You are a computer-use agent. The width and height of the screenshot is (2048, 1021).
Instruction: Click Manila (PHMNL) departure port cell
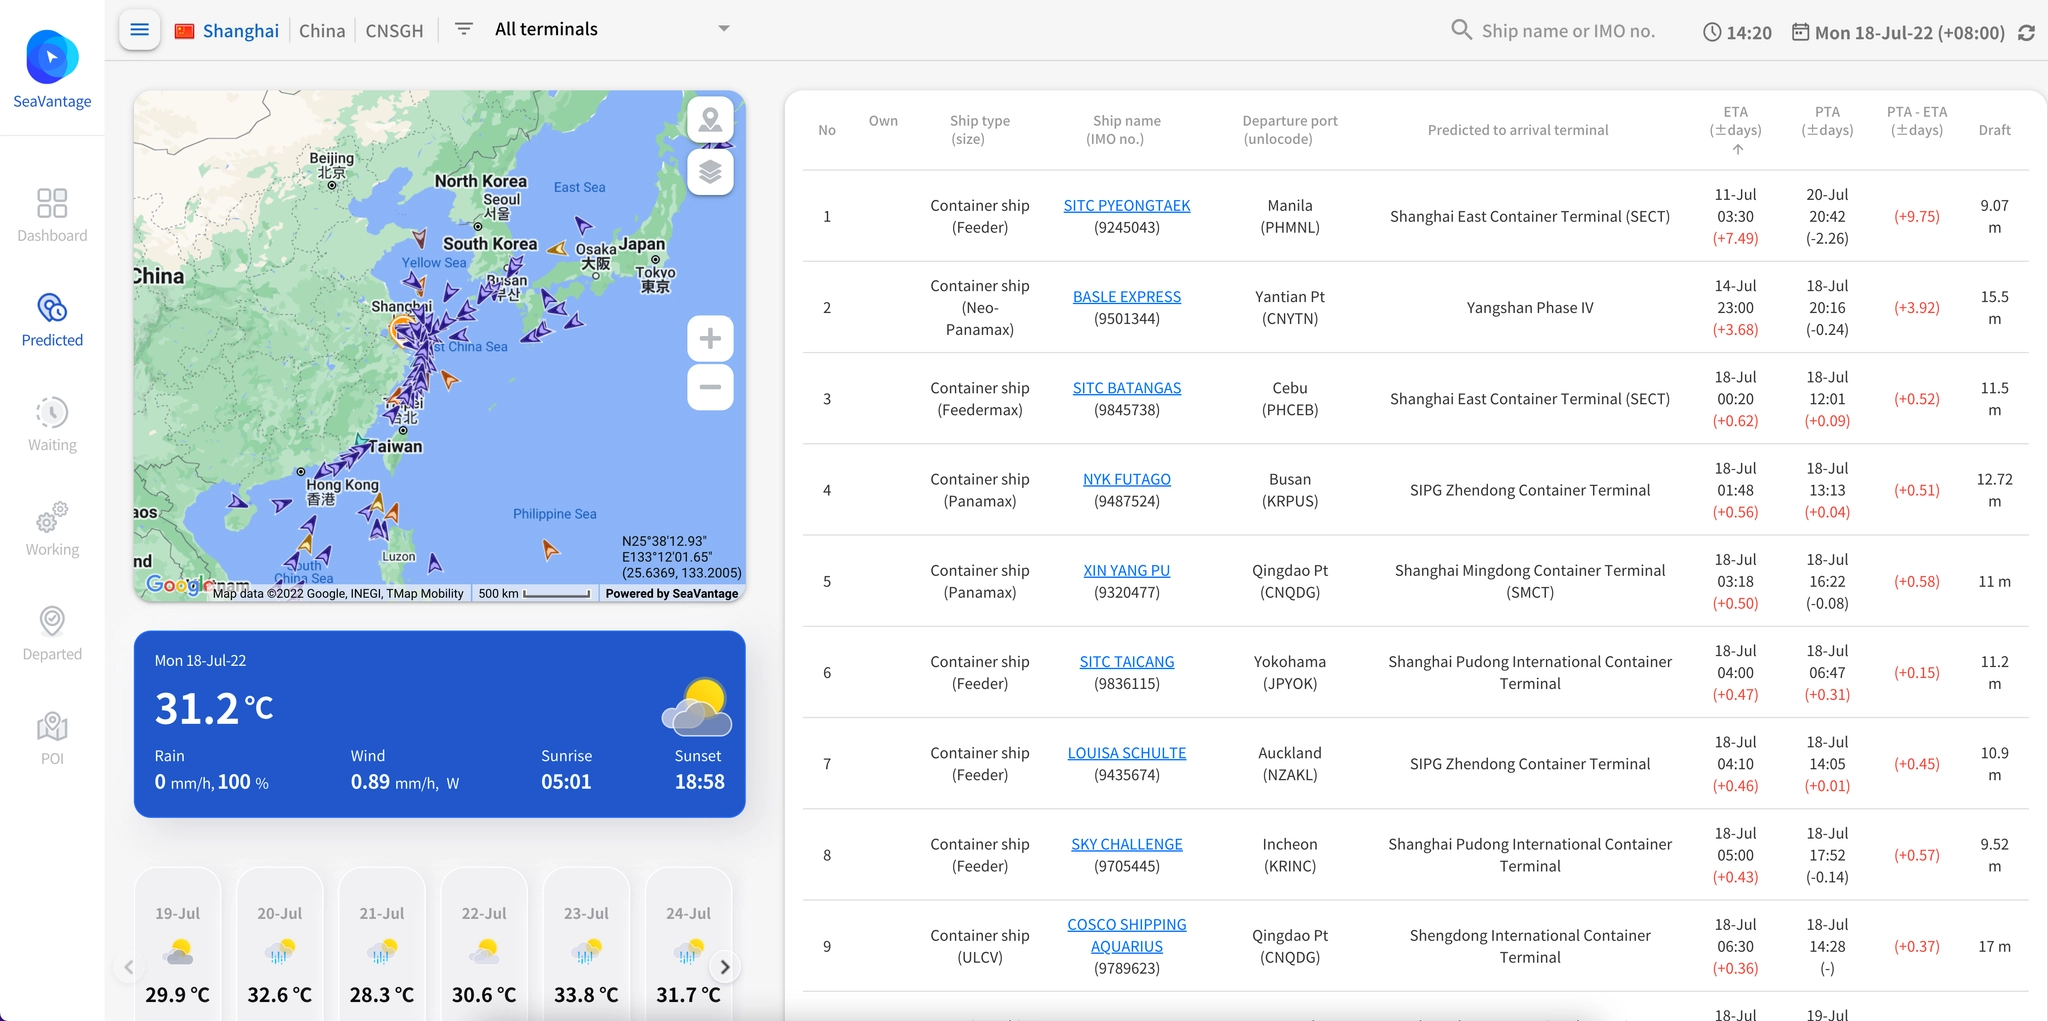tap(1290, 216)
